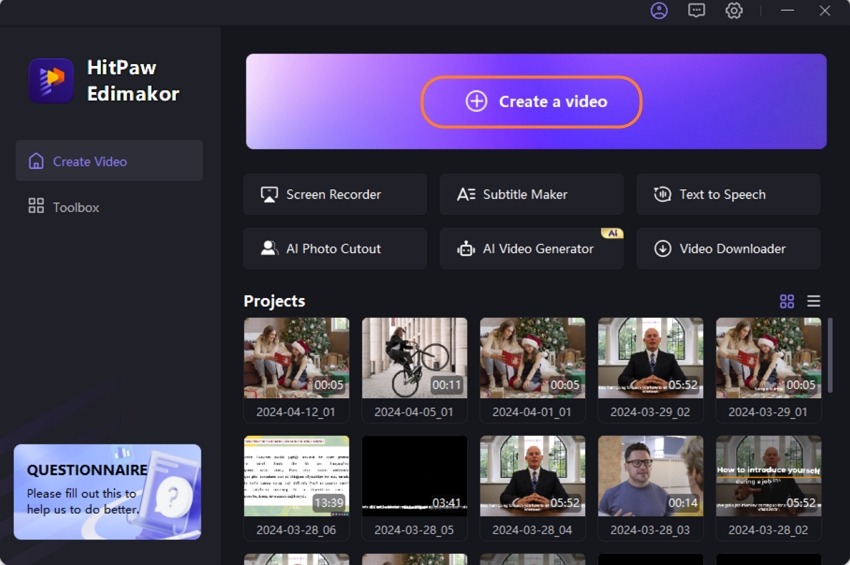
Task: Open the black project thumbnail 2024-03-28_05
Action: pyautogui.click(x=414, y=476)
